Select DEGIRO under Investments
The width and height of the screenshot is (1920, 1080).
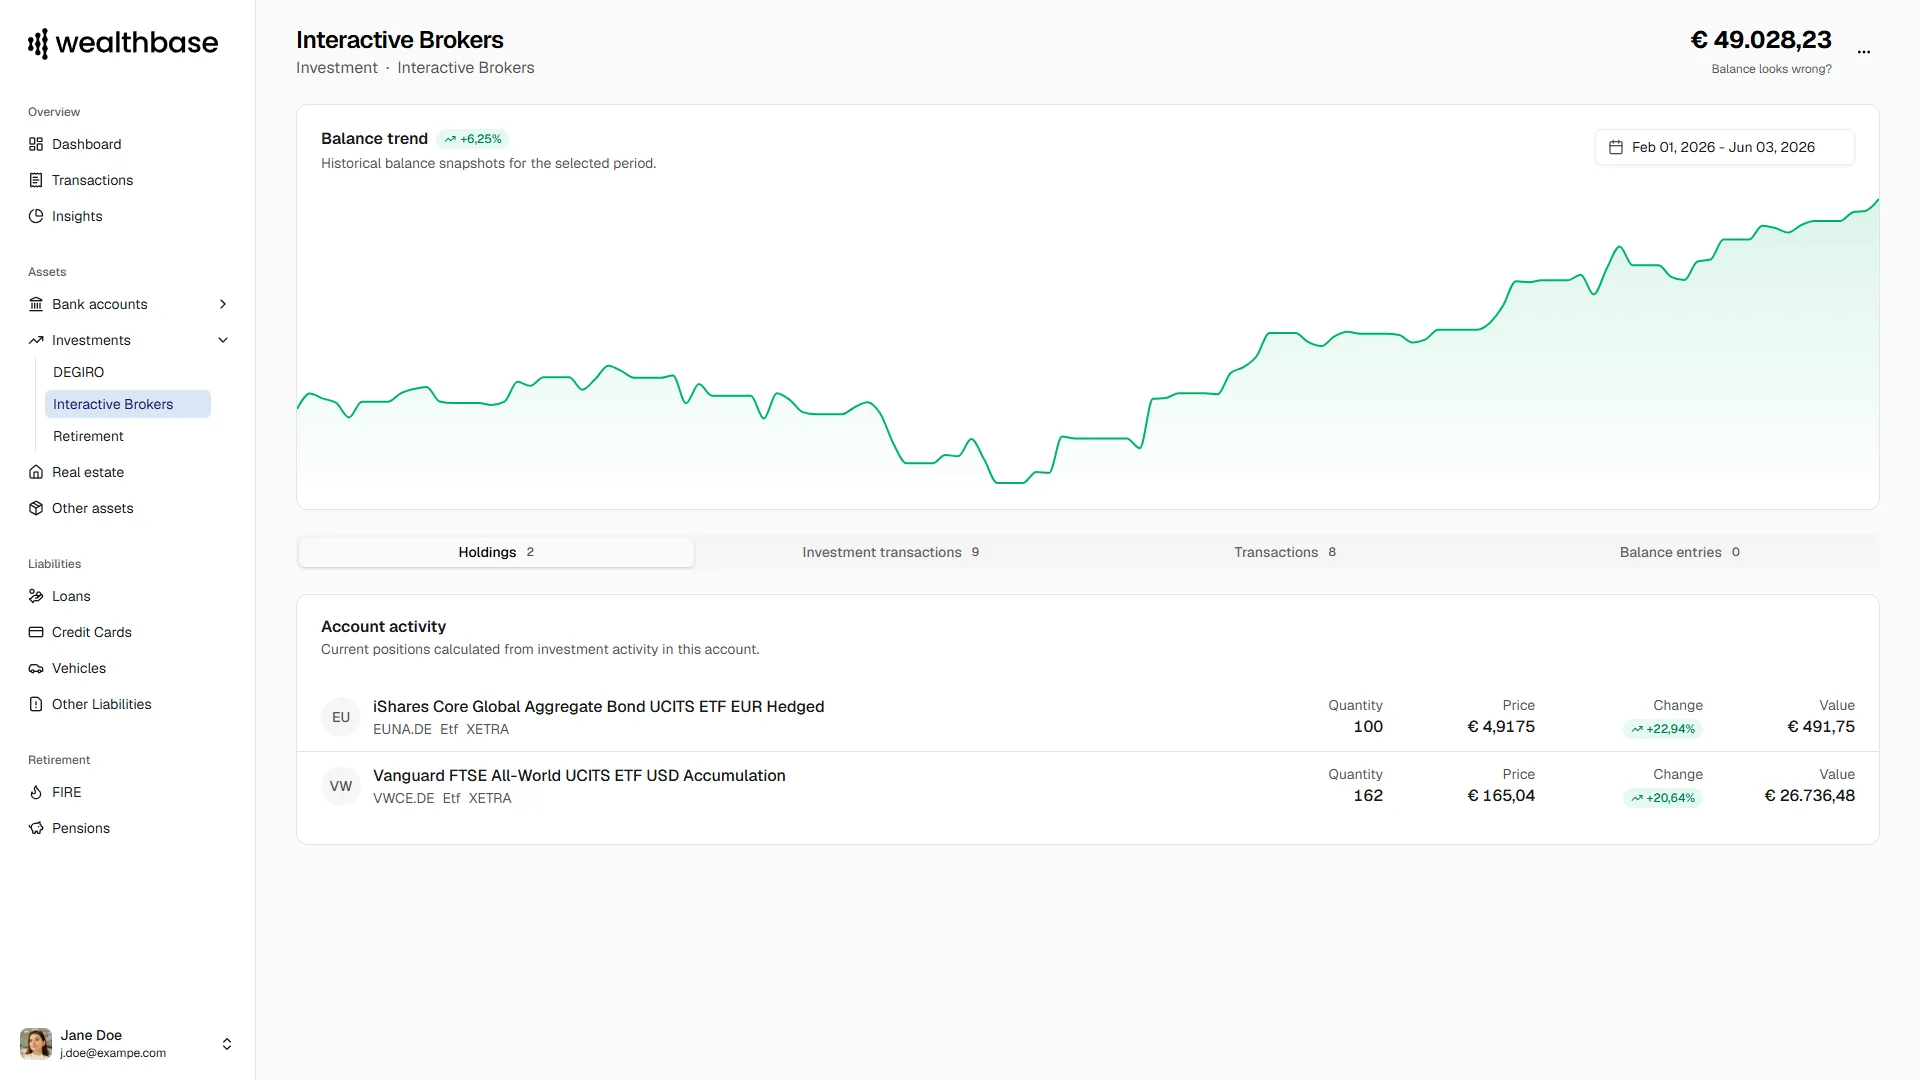pos(127,372)
